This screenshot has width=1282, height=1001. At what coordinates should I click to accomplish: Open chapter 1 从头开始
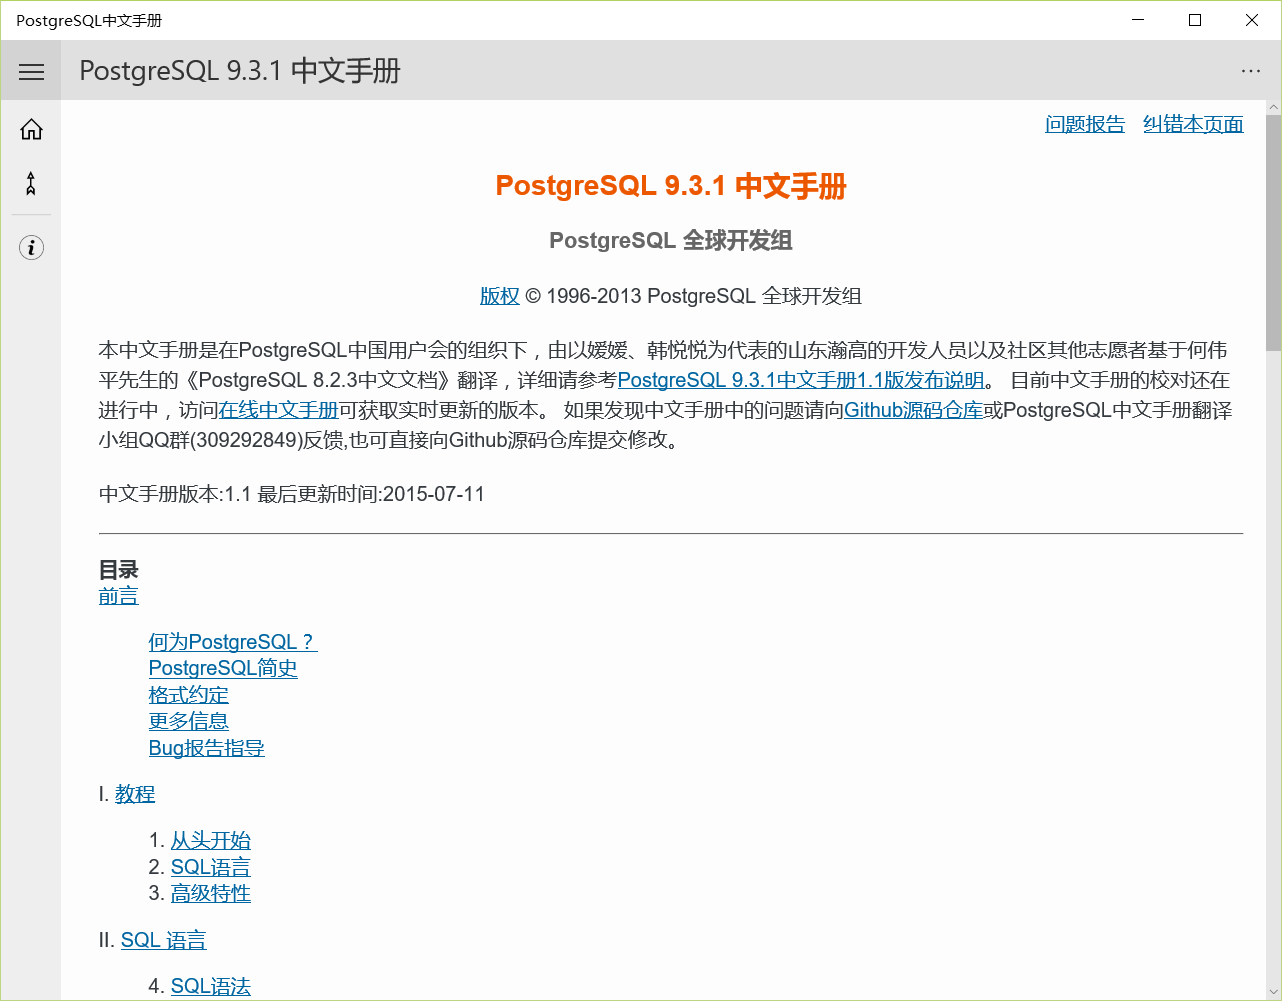[x=211, y=840]
